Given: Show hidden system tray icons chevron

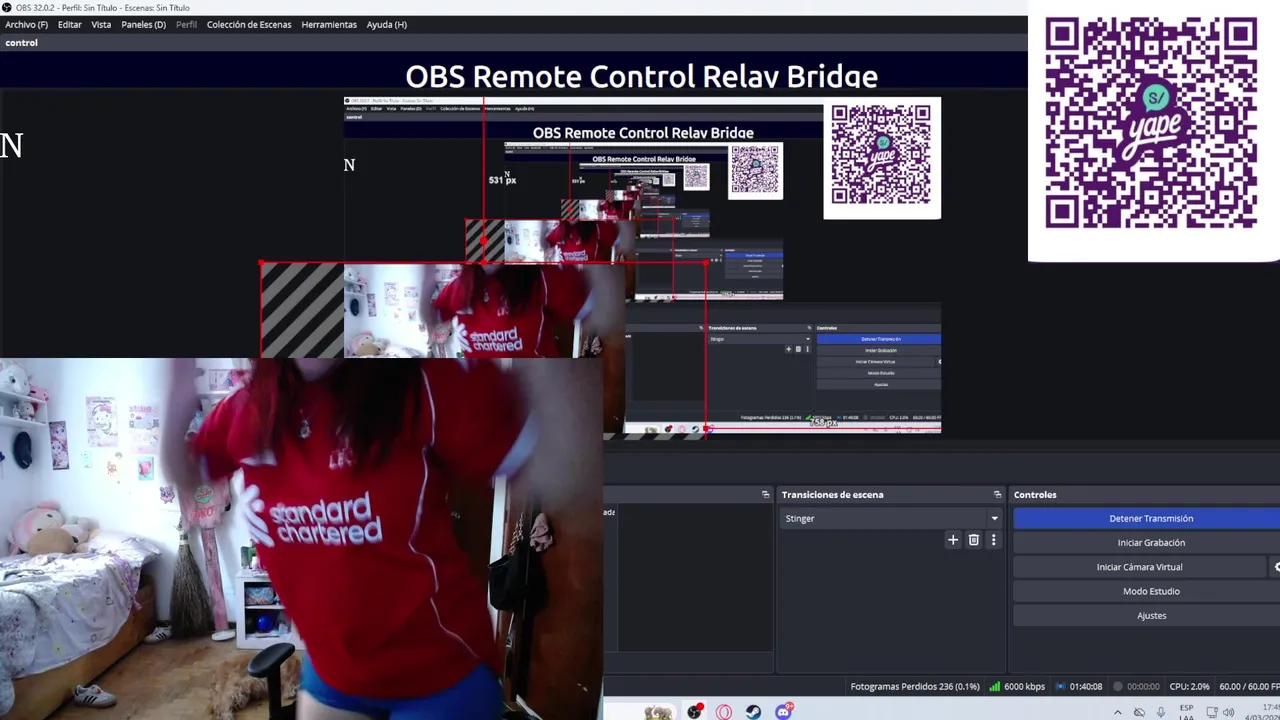Looking at the screenshot, I should pyautogui.click(x=1118, y=713).
